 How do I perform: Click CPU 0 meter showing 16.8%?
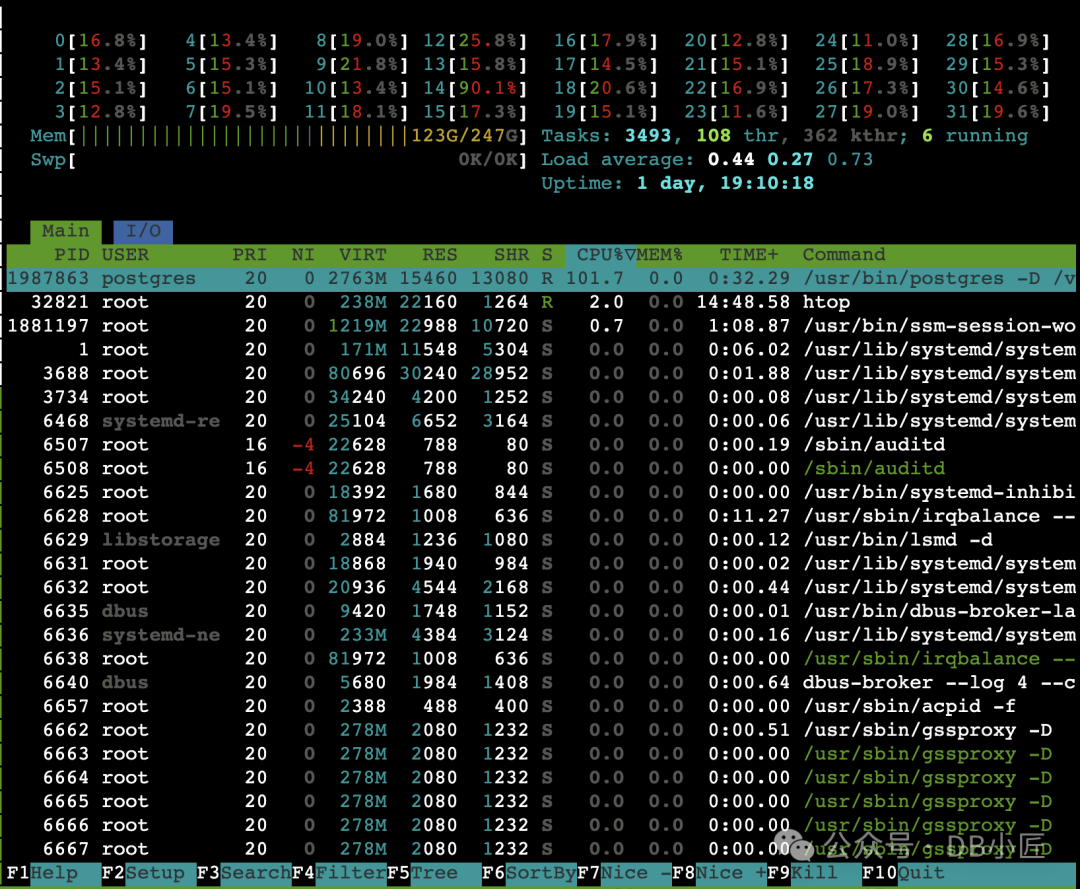coord(101,41)
